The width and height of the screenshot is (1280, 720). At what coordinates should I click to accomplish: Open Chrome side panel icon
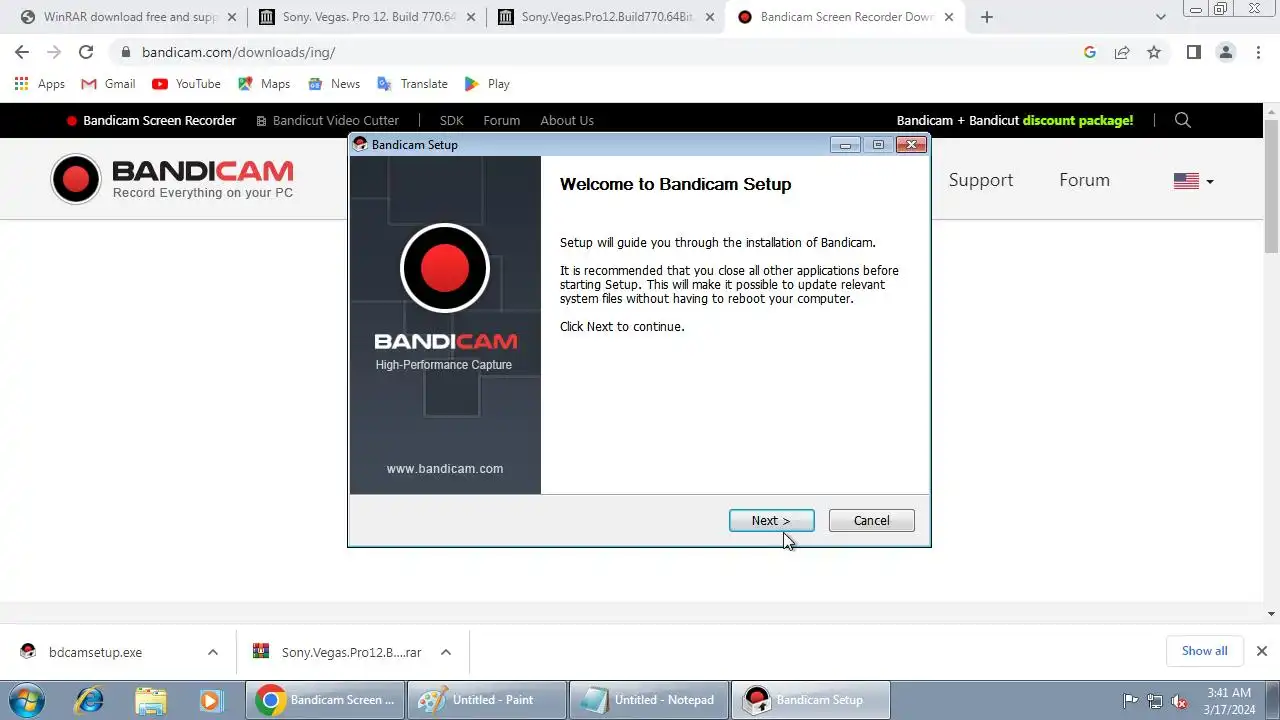[1194, 52]
